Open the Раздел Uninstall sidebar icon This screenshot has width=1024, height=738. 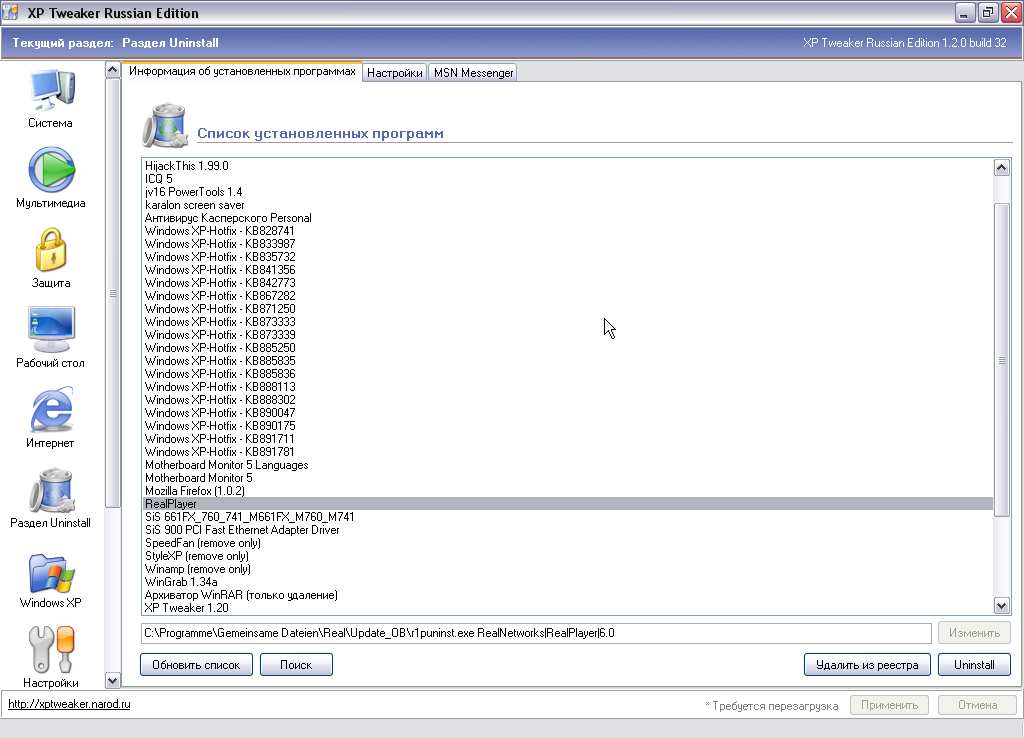click(51, 490)
